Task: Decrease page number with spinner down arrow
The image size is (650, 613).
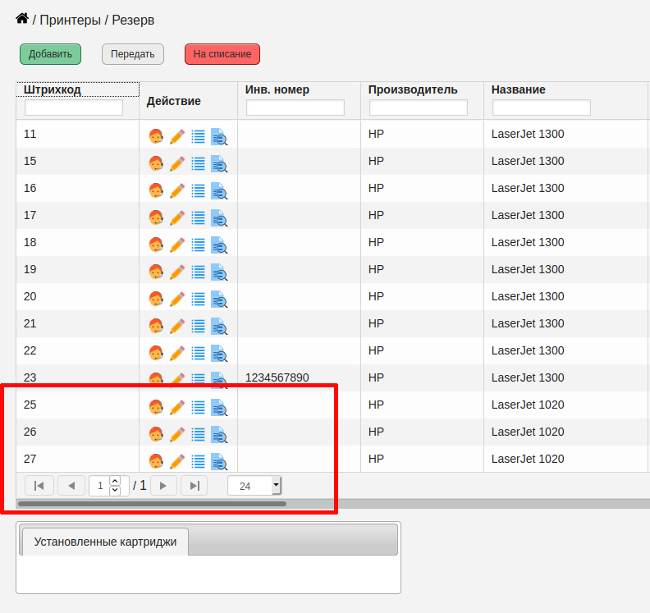Action: click(x=115, y=490)
